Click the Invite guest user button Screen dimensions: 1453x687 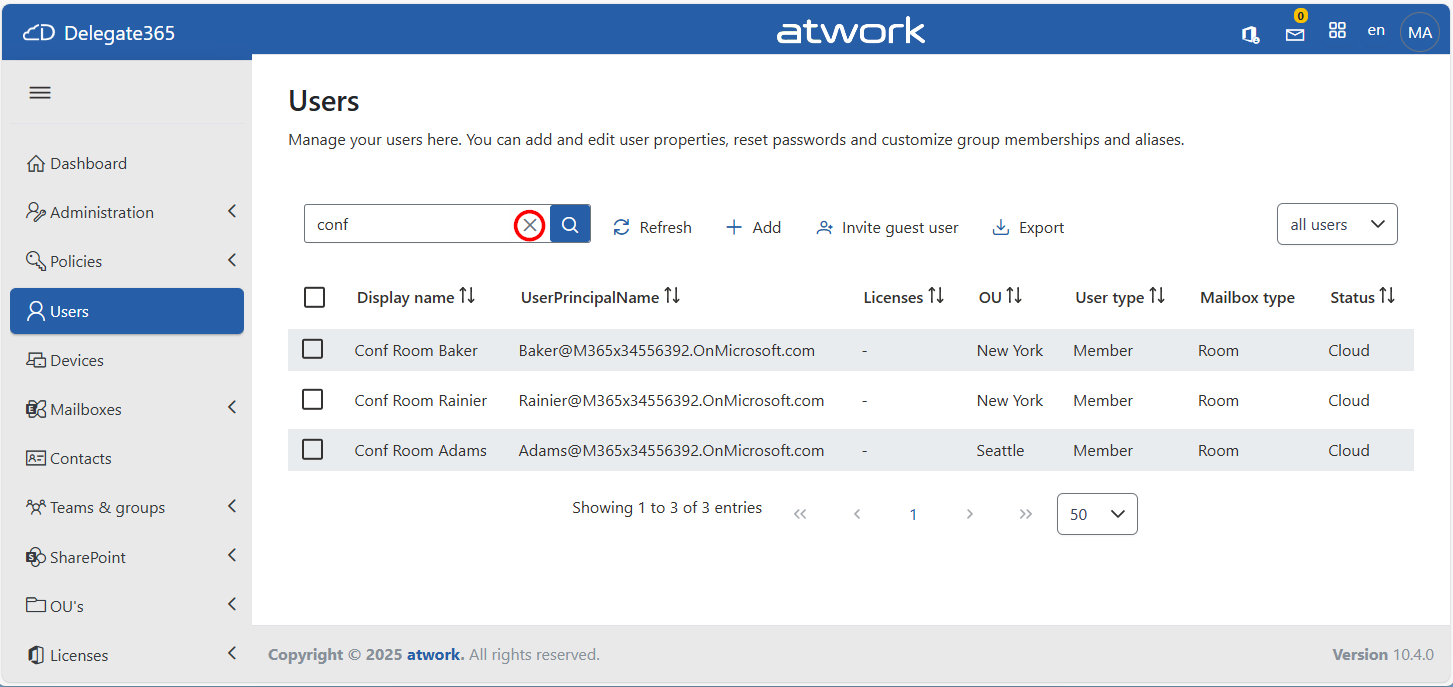[x=887, y=228]
